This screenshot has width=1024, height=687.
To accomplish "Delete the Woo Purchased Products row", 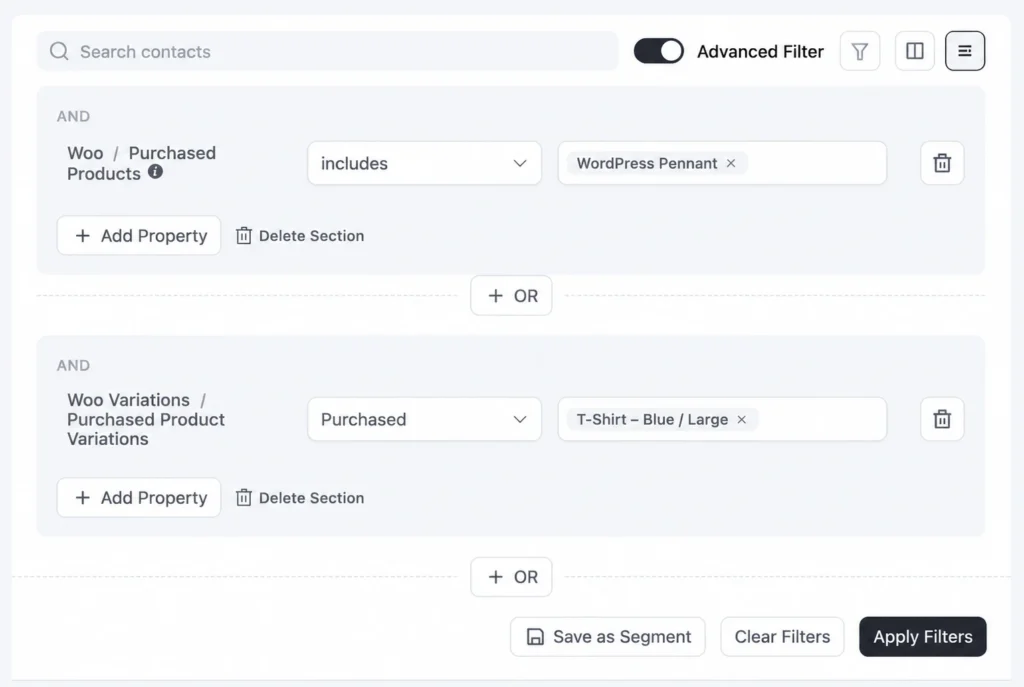I will [x=942, y=163].
